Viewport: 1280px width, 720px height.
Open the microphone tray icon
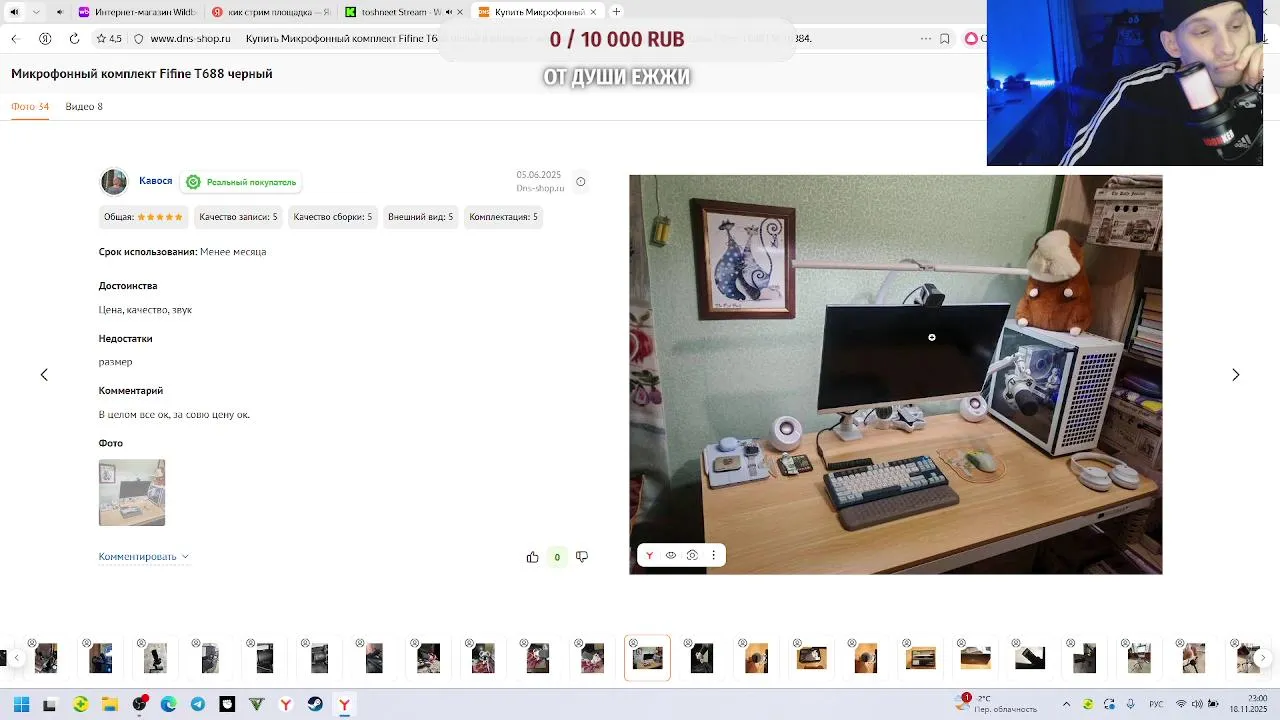(1131, 704)
